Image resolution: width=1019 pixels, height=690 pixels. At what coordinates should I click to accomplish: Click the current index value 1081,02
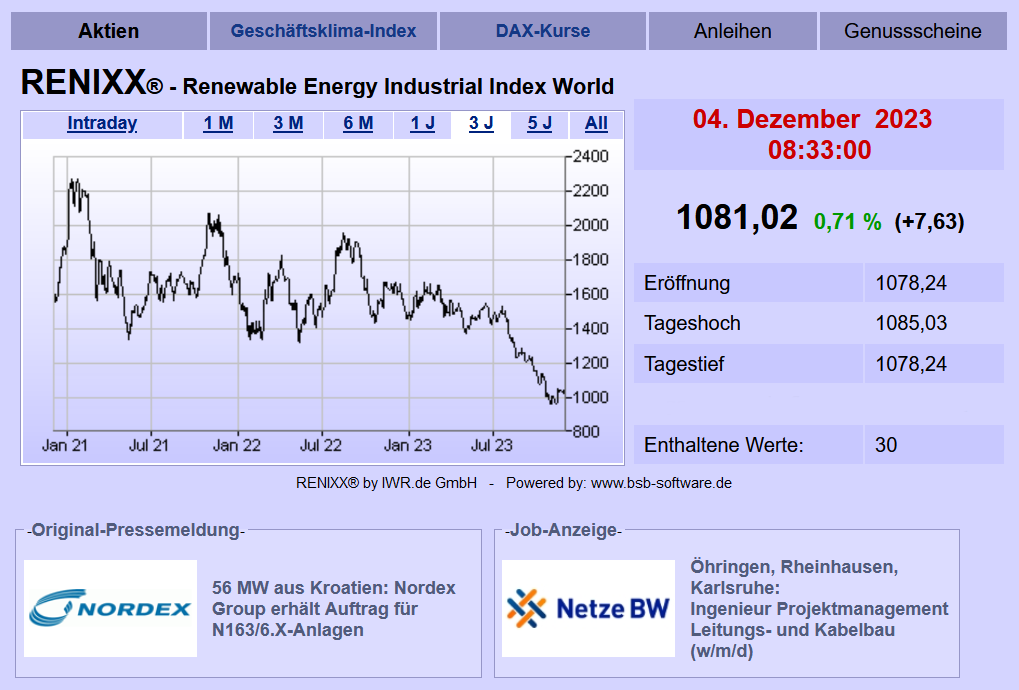(x=737, y=218)
